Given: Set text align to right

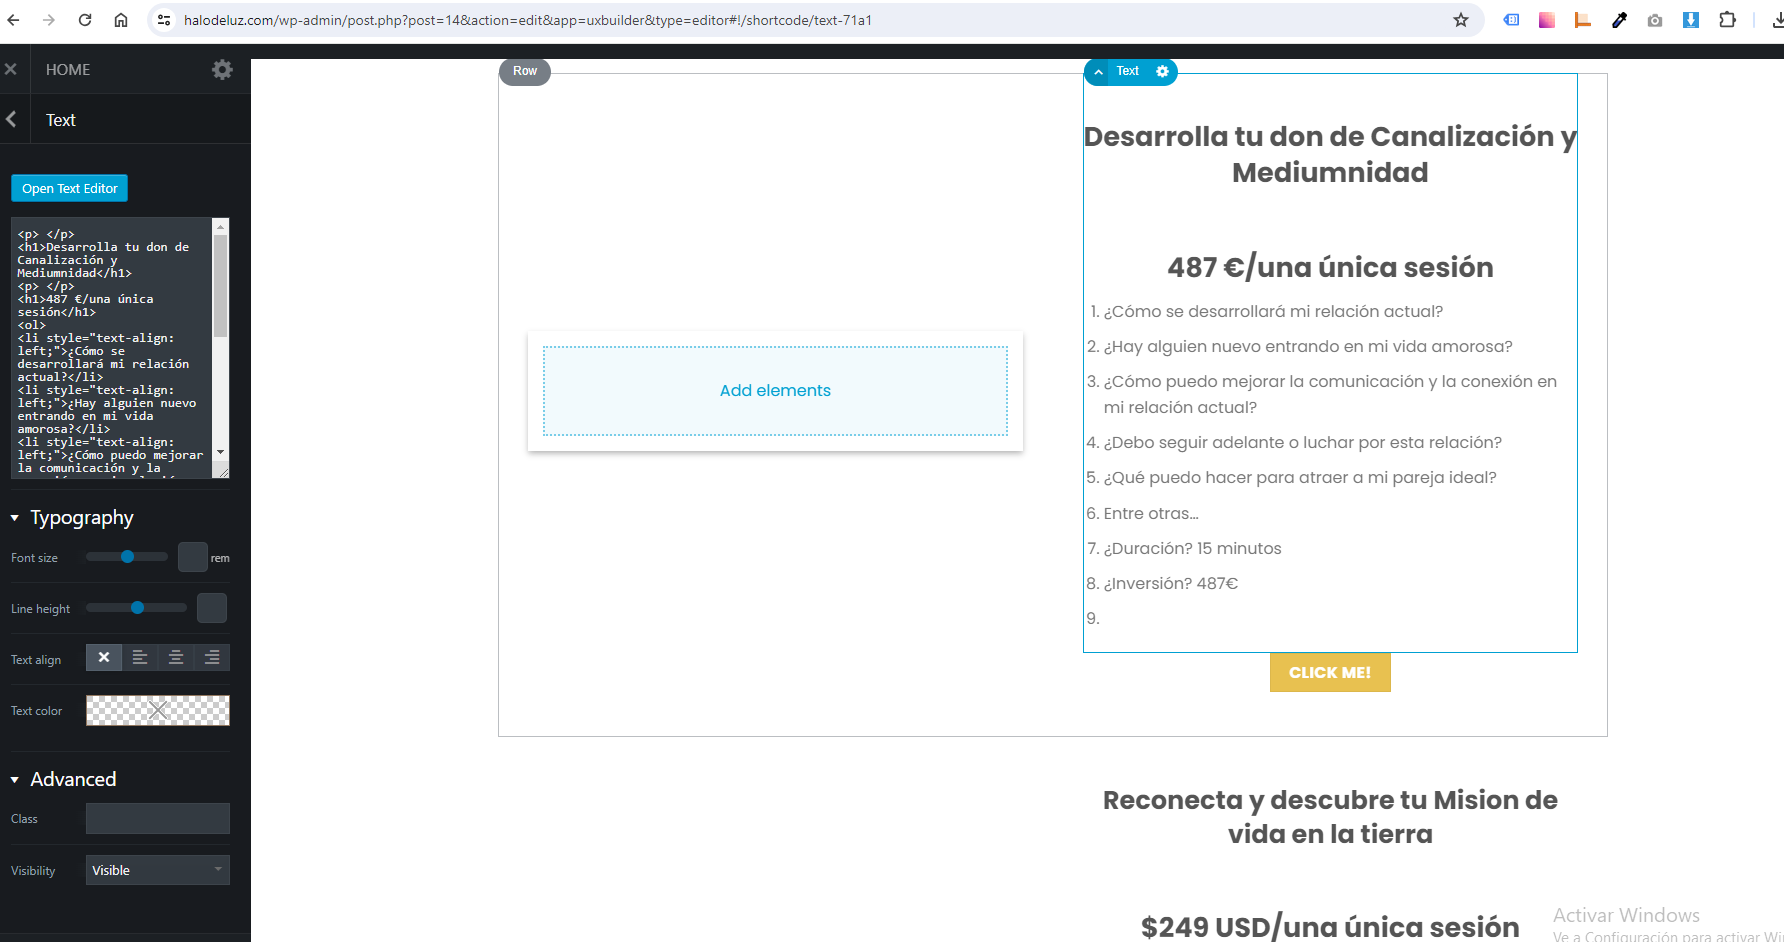Looking at the screenshot, I should pyautogui.click(x=212, y=657).
